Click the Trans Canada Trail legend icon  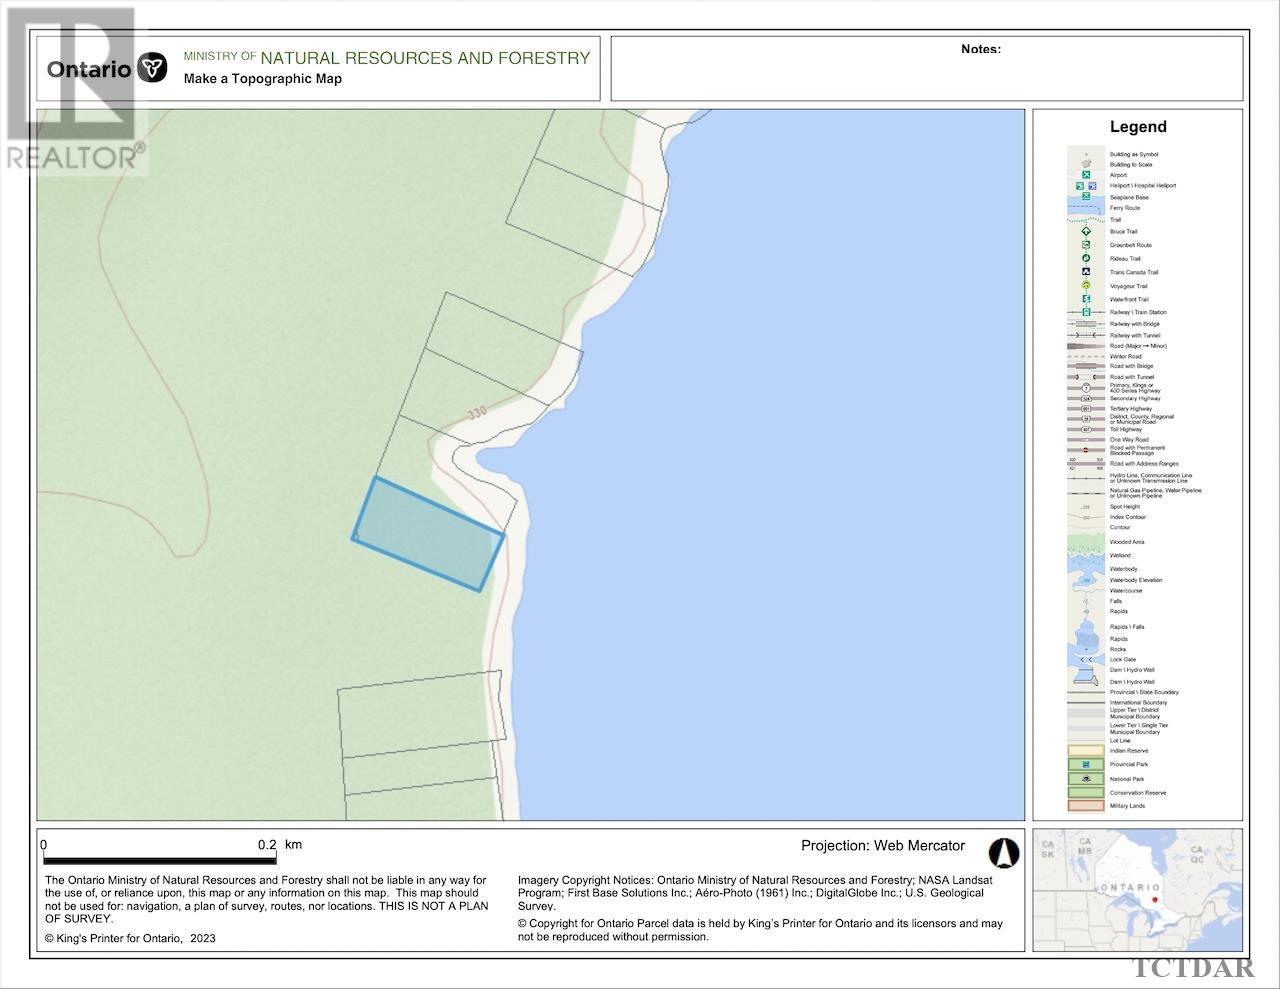pyautogui.click(x=1086, y=271)
